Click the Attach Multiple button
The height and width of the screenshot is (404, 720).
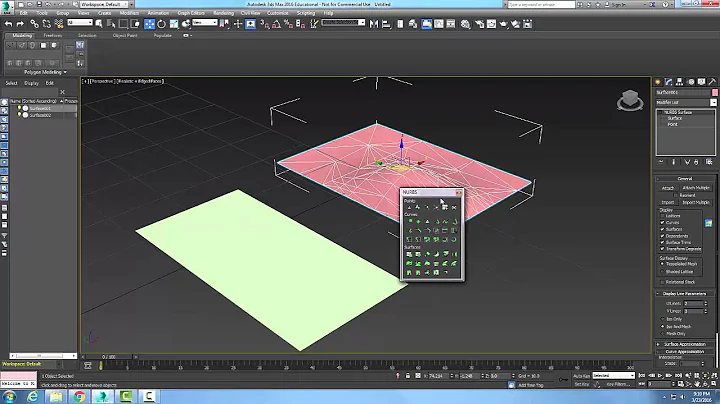696,188
